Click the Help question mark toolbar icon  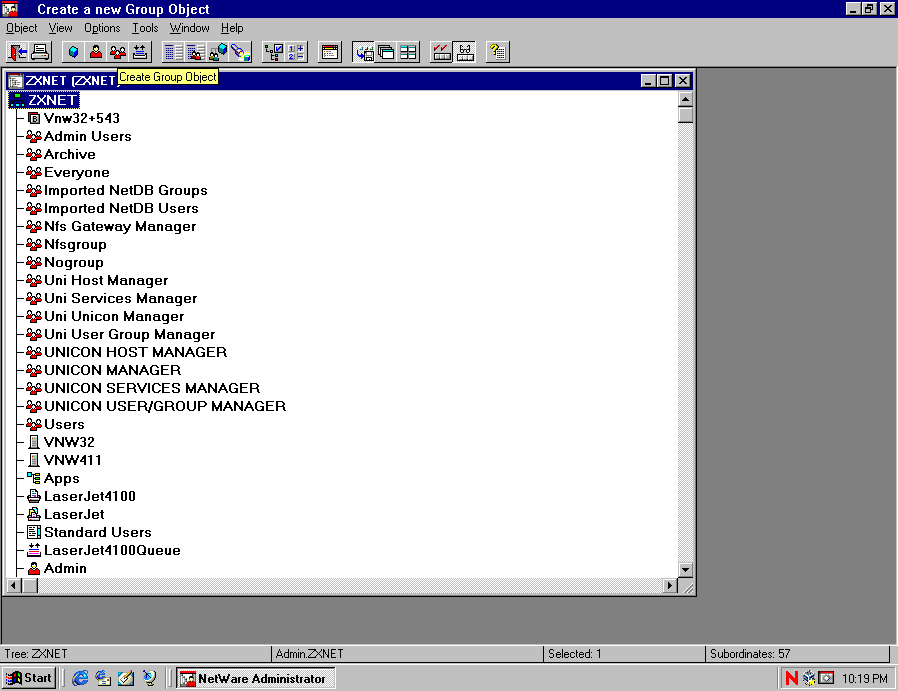pos(497,52)
